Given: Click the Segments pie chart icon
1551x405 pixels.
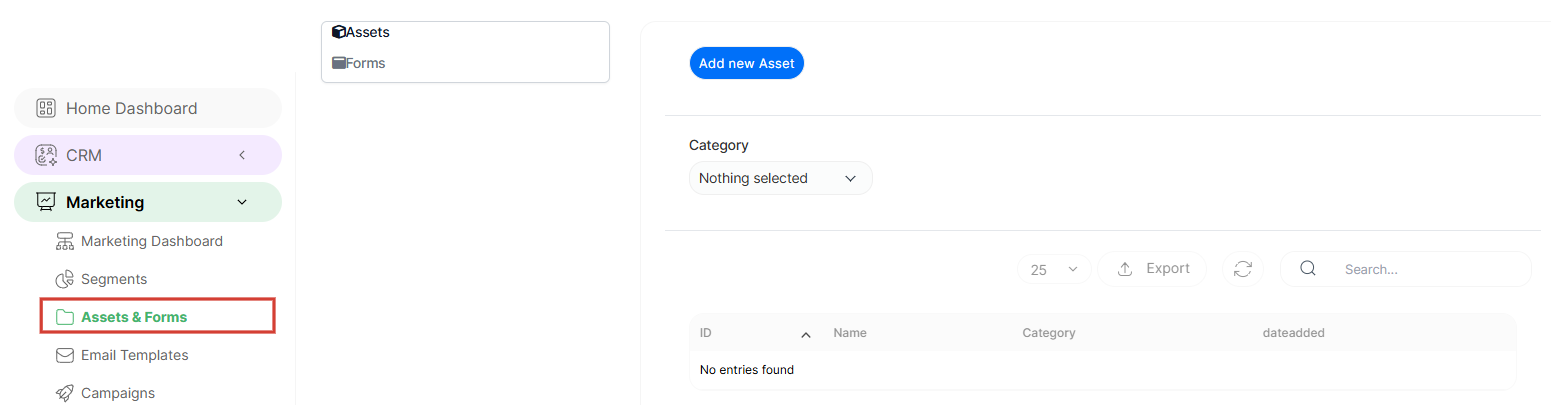Looking at the screenshot, I should point(65,279).
